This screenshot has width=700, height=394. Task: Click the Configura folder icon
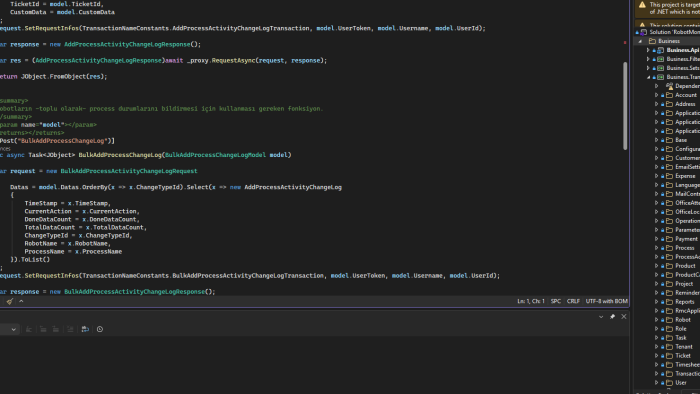point(669,149)
